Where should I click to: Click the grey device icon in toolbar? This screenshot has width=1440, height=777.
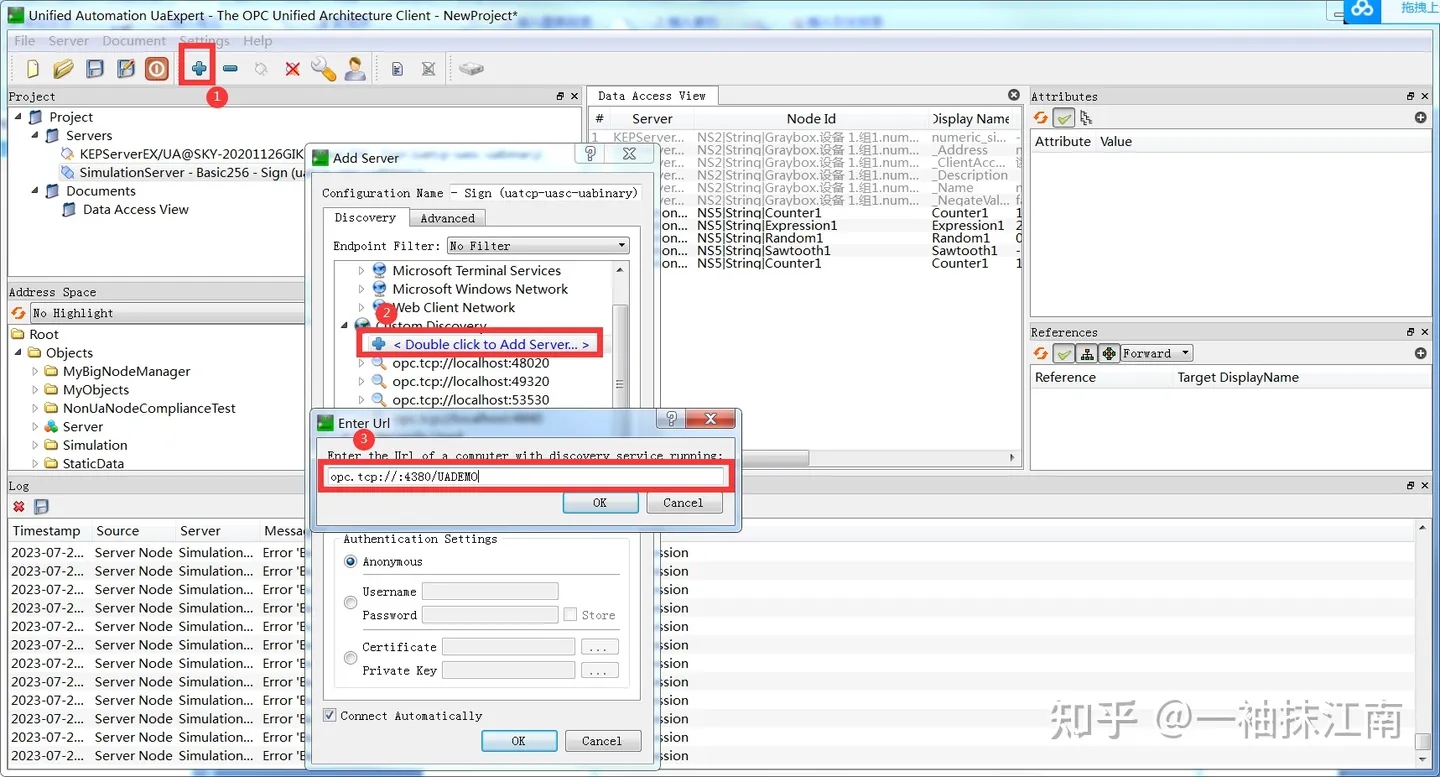click(471, 69)
